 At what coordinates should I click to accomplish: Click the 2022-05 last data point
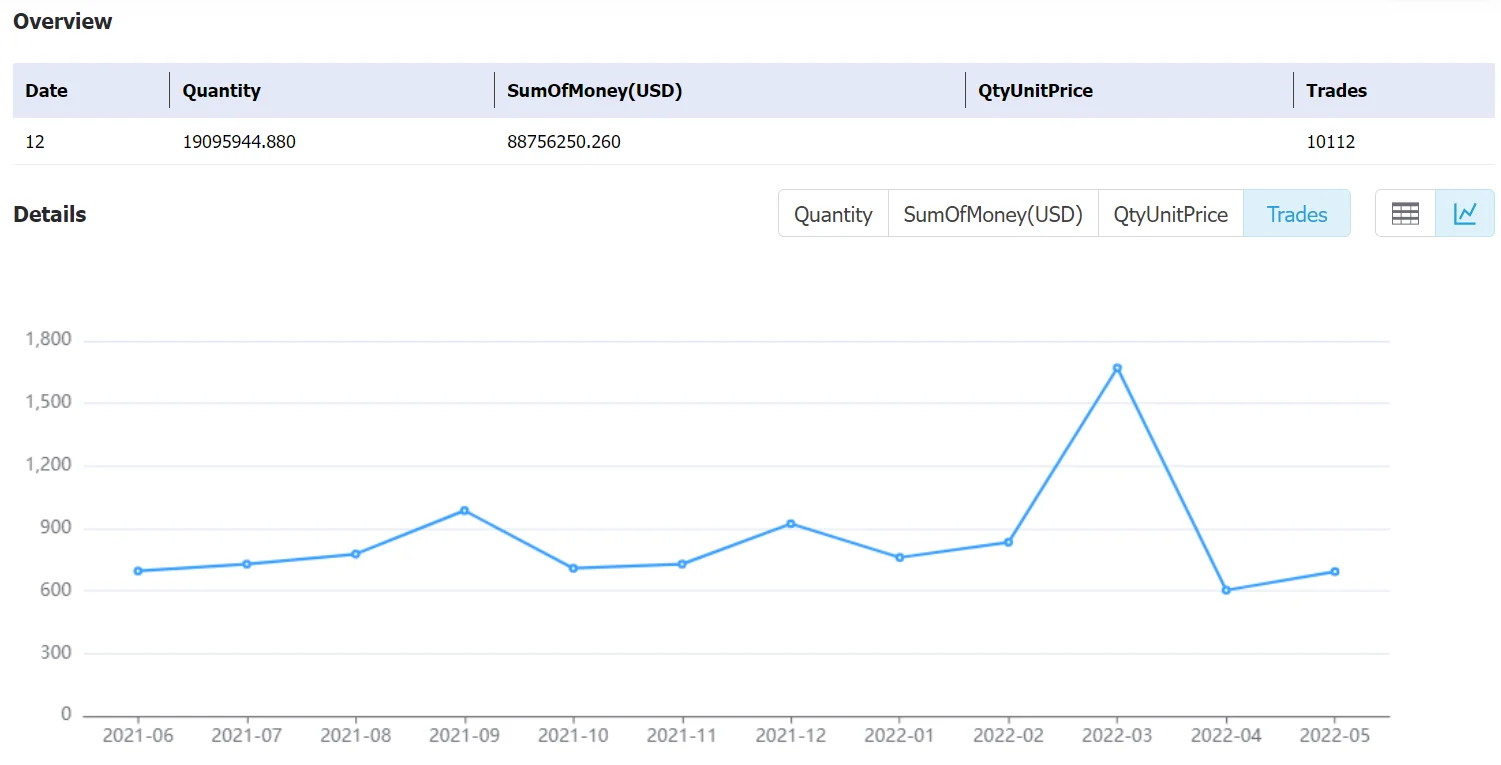[x=1335, y=572]
